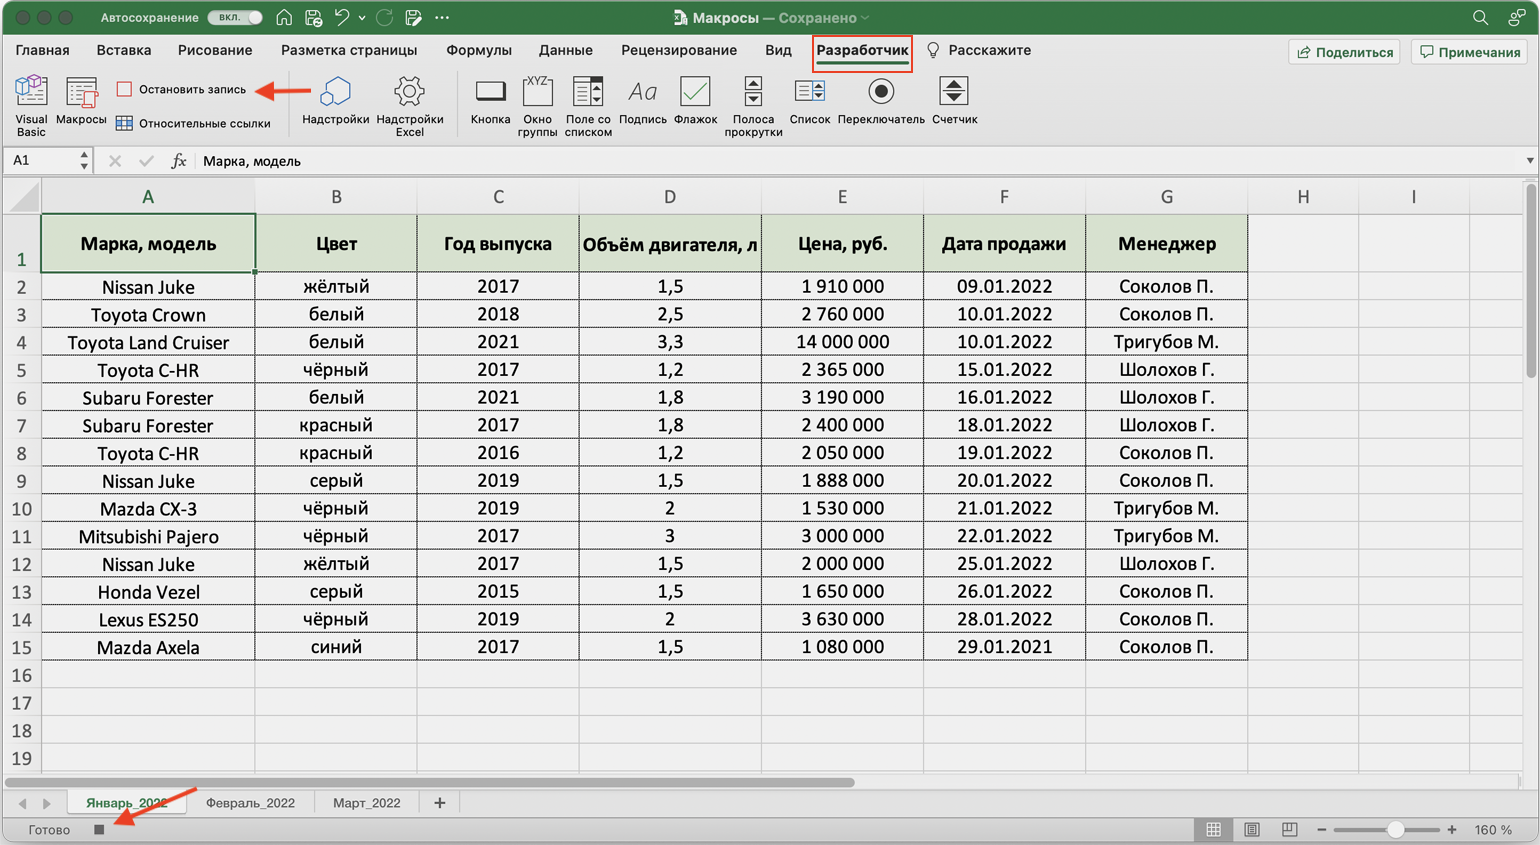Click the fx Insert Function button
The height and width of the screenshot is (845, 1540).
[178, 160]
